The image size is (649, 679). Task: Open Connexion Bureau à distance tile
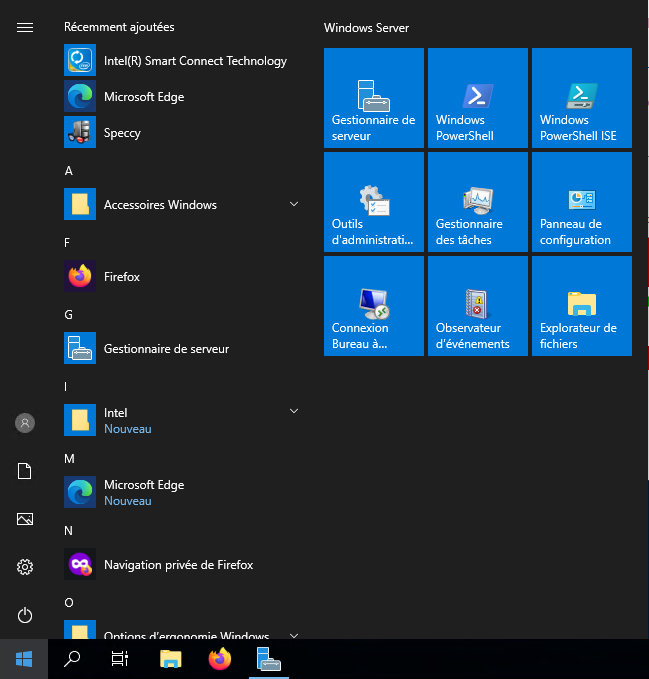(374, 306)
